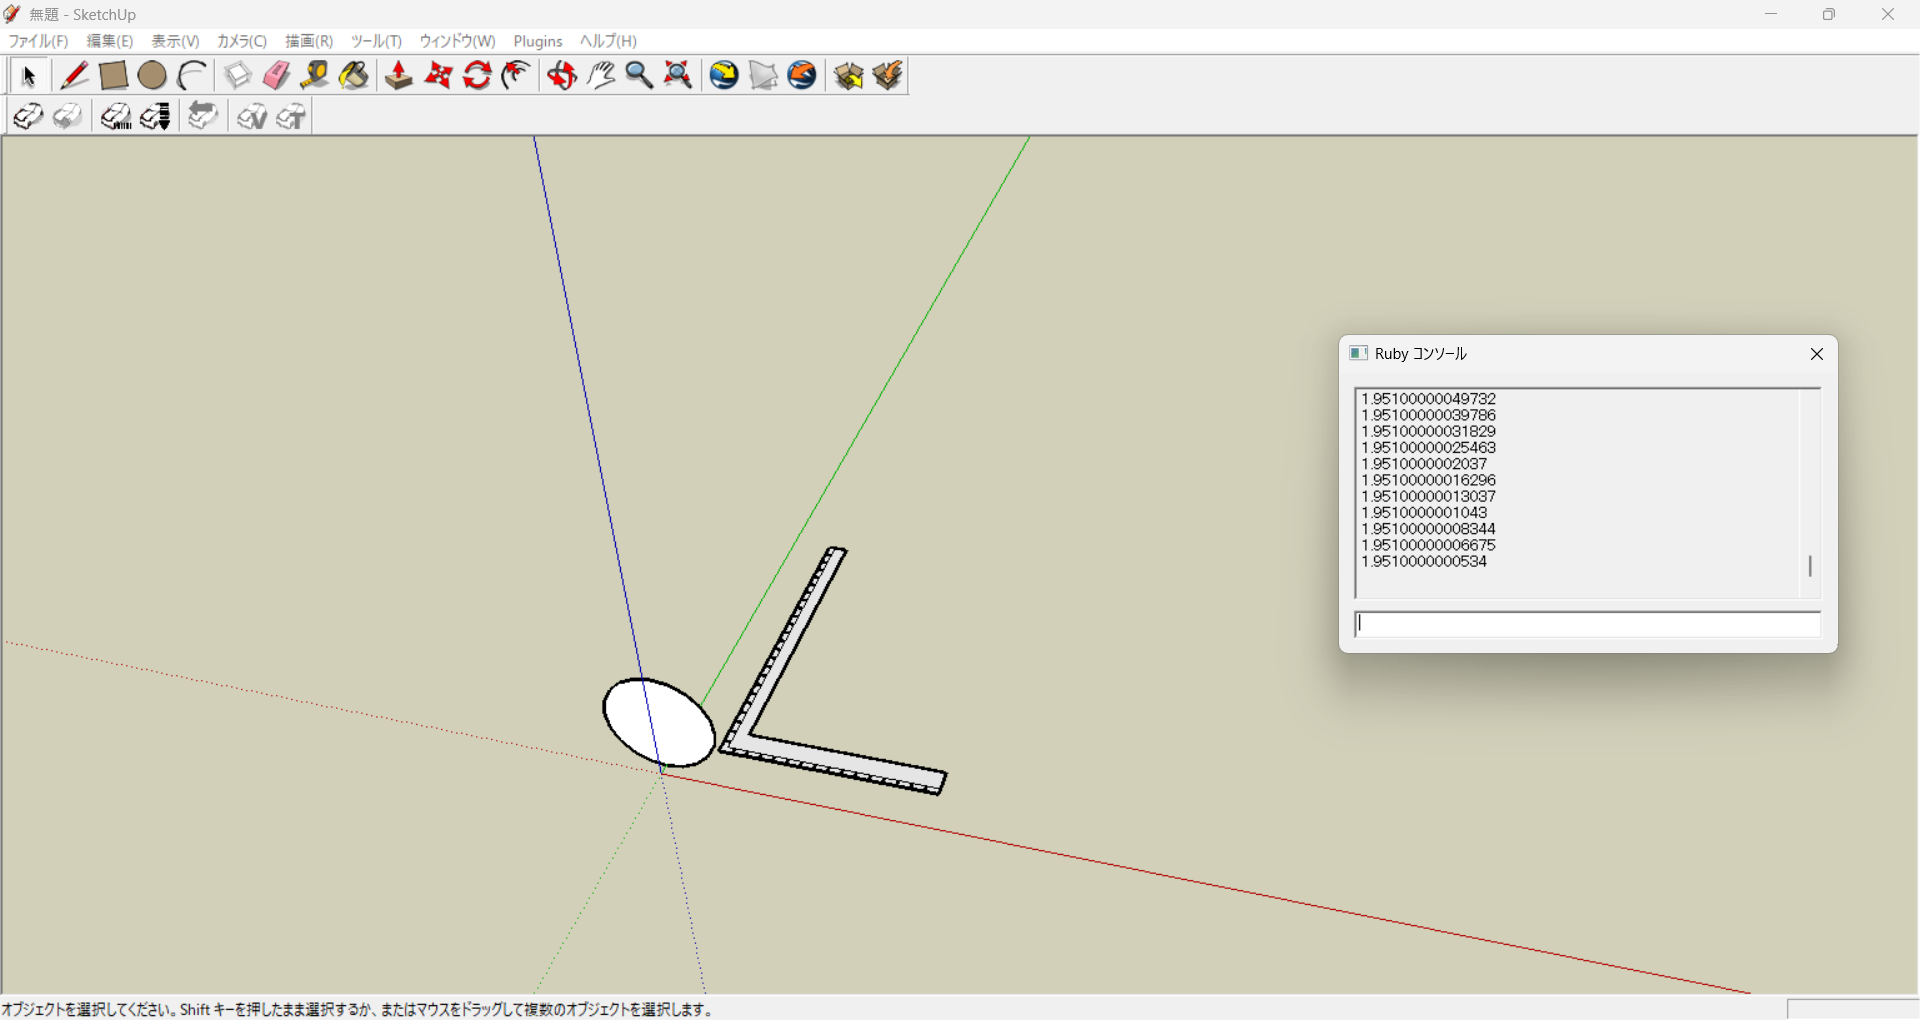Select the Zoom magnifier tool

click(639, 76)
